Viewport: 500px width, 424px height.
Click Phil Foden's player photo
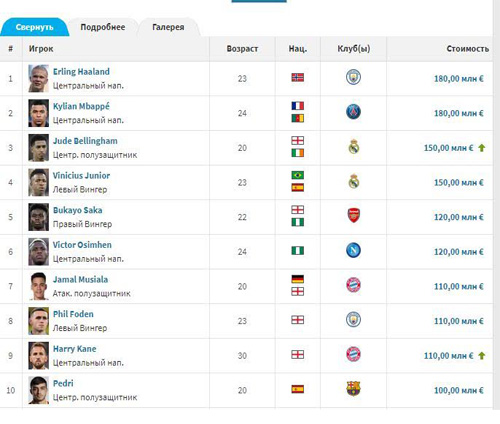click(x=38, y=321)
